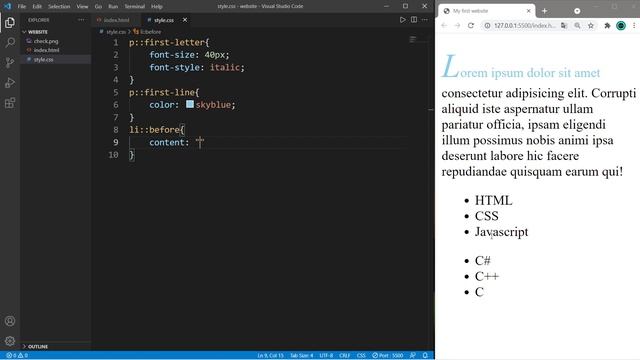Close the My first website browser tab
This screenshot has height=360, width=640.
pos(529,11)
